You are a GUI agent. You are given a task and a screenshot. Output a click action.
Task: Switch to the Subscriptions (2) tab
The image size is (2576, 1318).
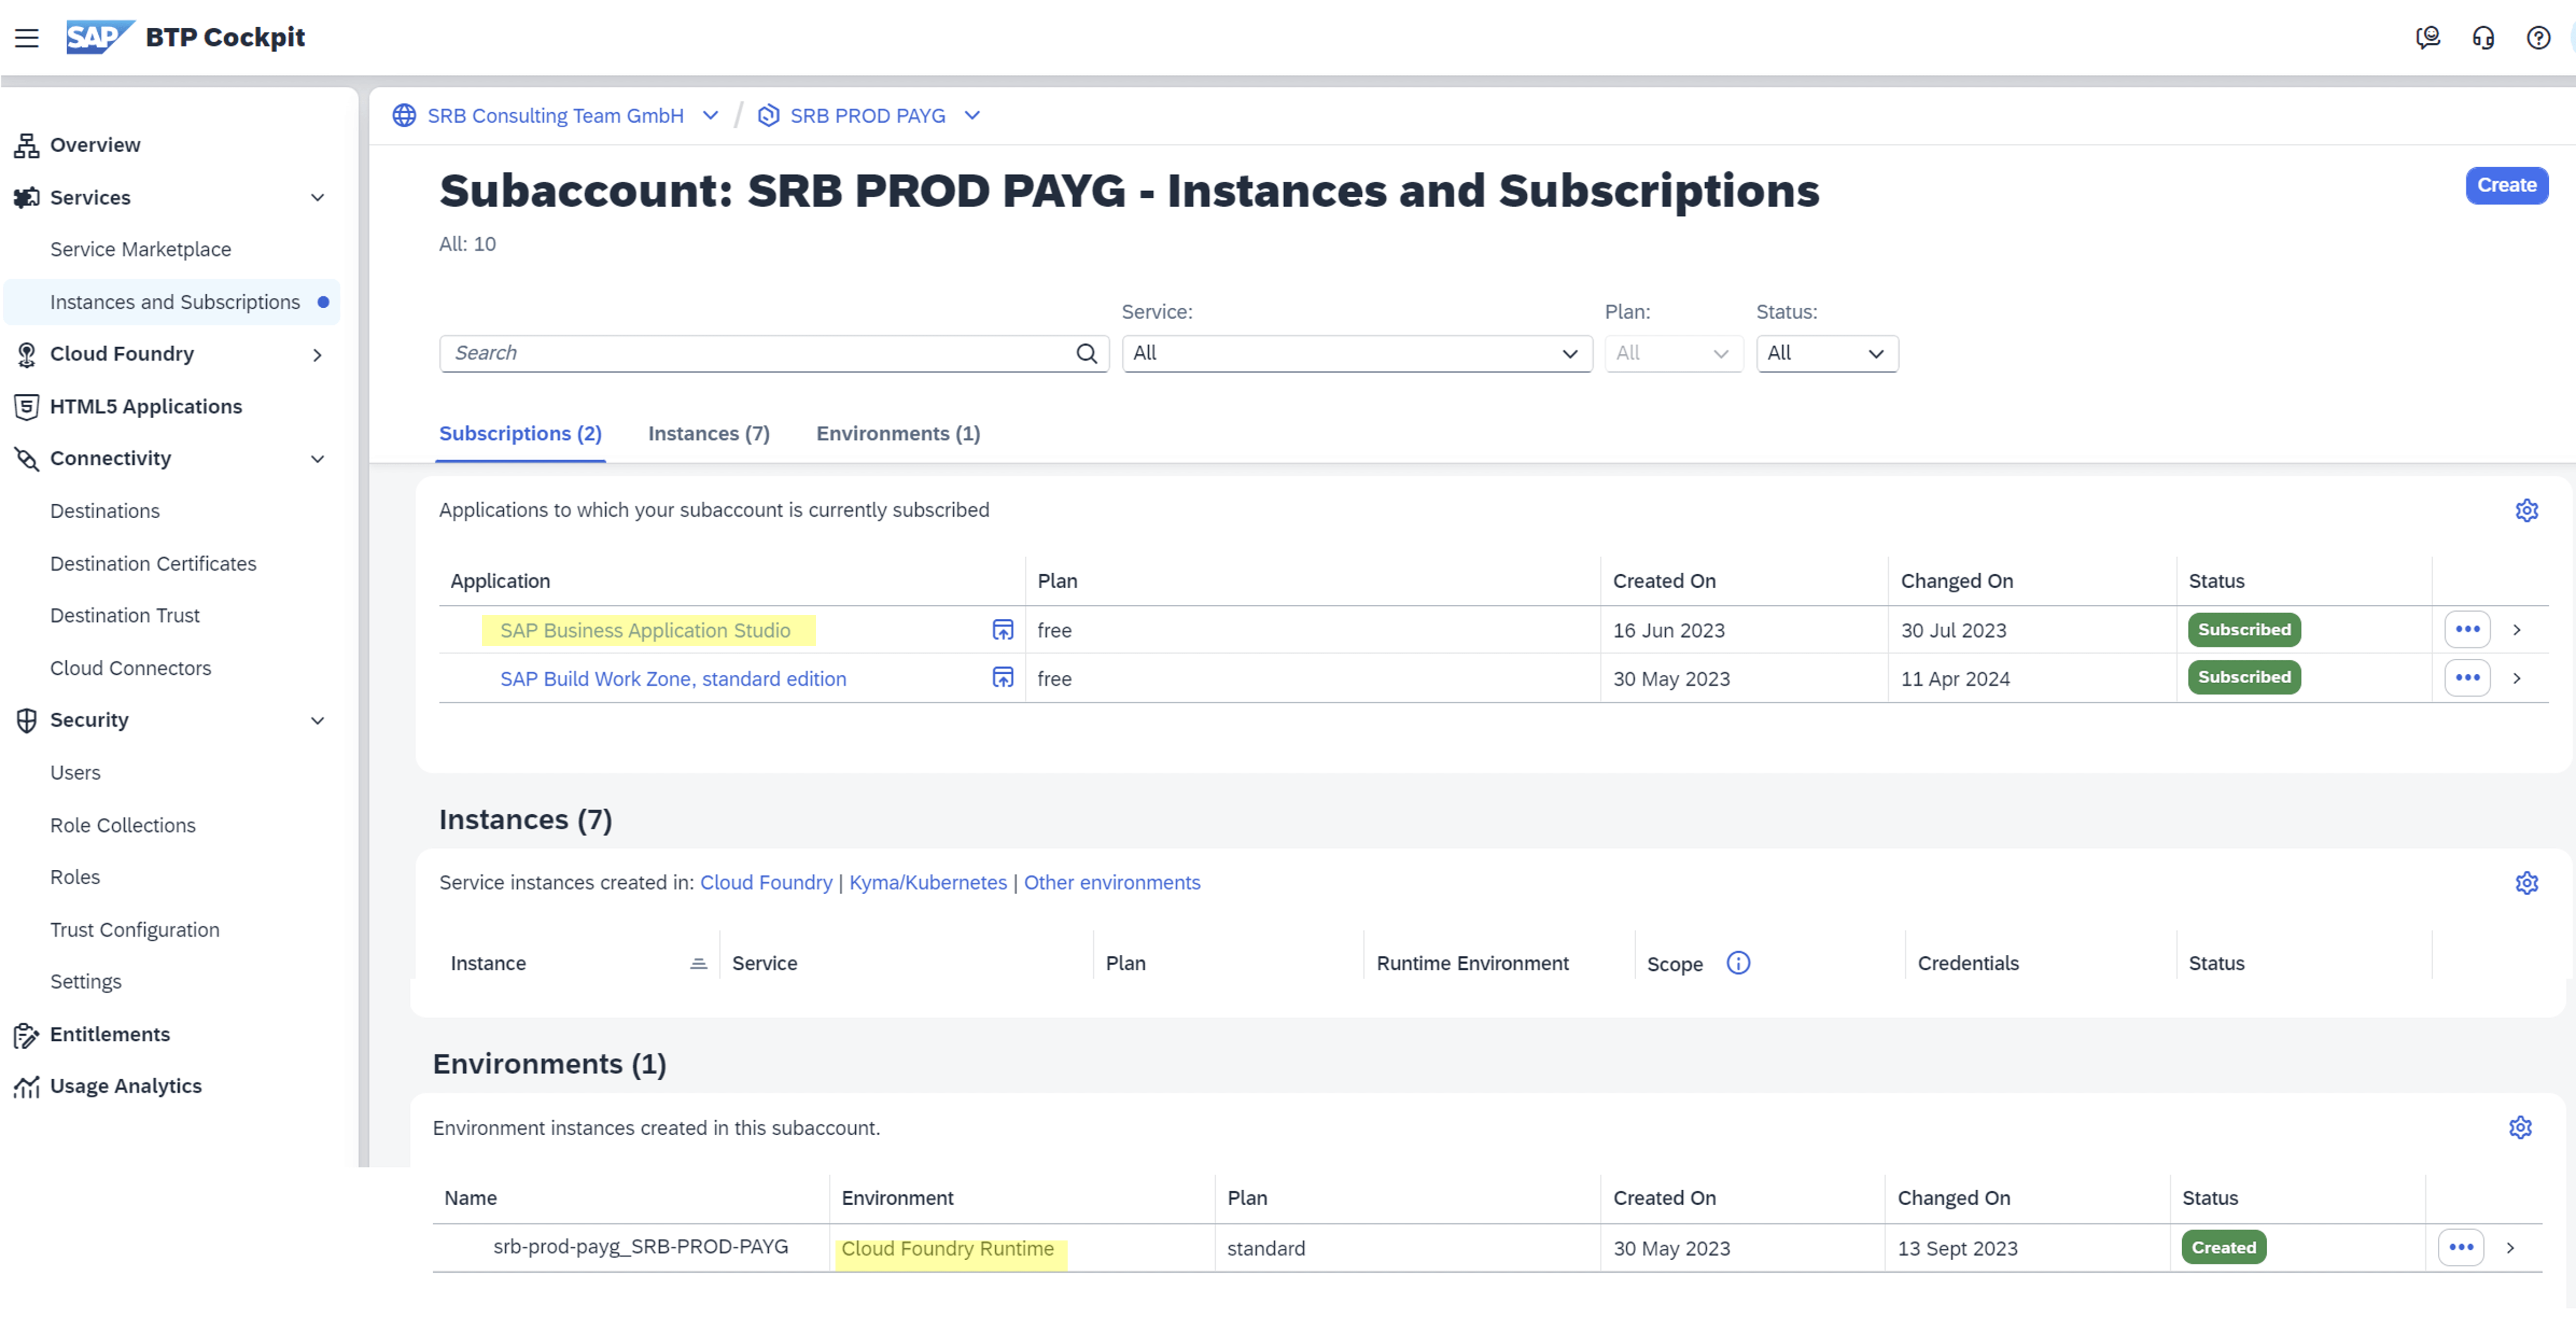[x=520, y=434]
